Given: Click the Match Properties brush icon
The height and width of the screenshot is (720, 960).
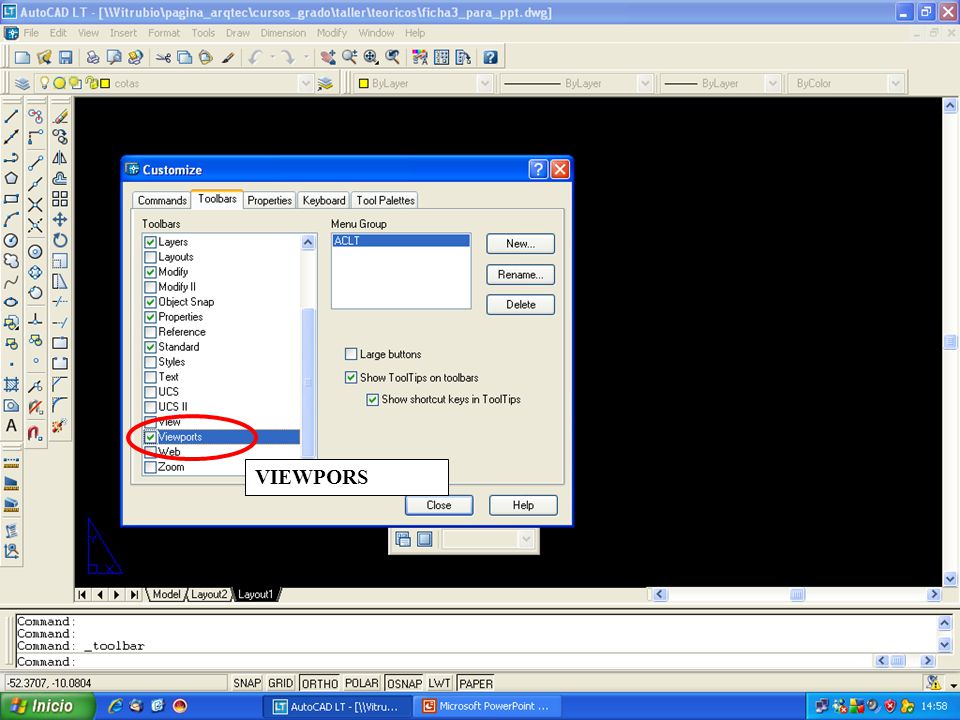Looking at the screenshot, I should pyautogui.click(x=228, y=58).
